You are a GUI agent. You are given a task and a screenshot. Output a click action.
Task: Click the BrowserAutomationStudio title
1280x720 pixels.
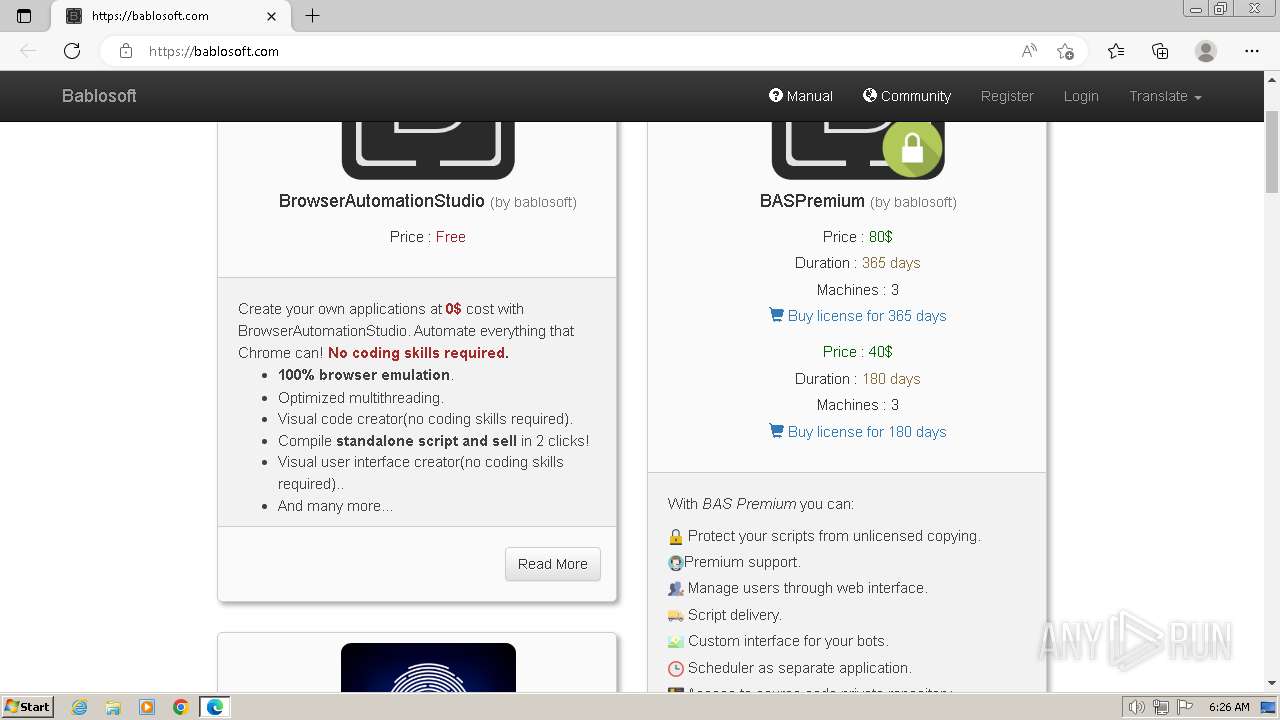click(381, 201)
